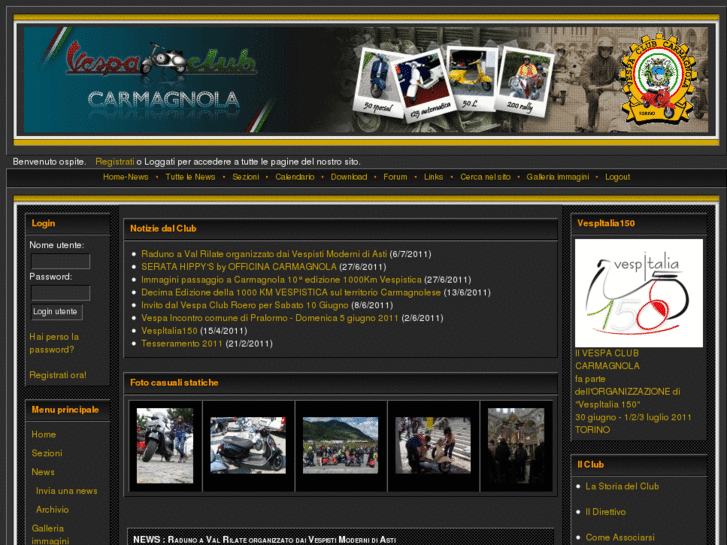
Task: Click the 'Foto casuali statiche' panel header
Action: [341, 383]
